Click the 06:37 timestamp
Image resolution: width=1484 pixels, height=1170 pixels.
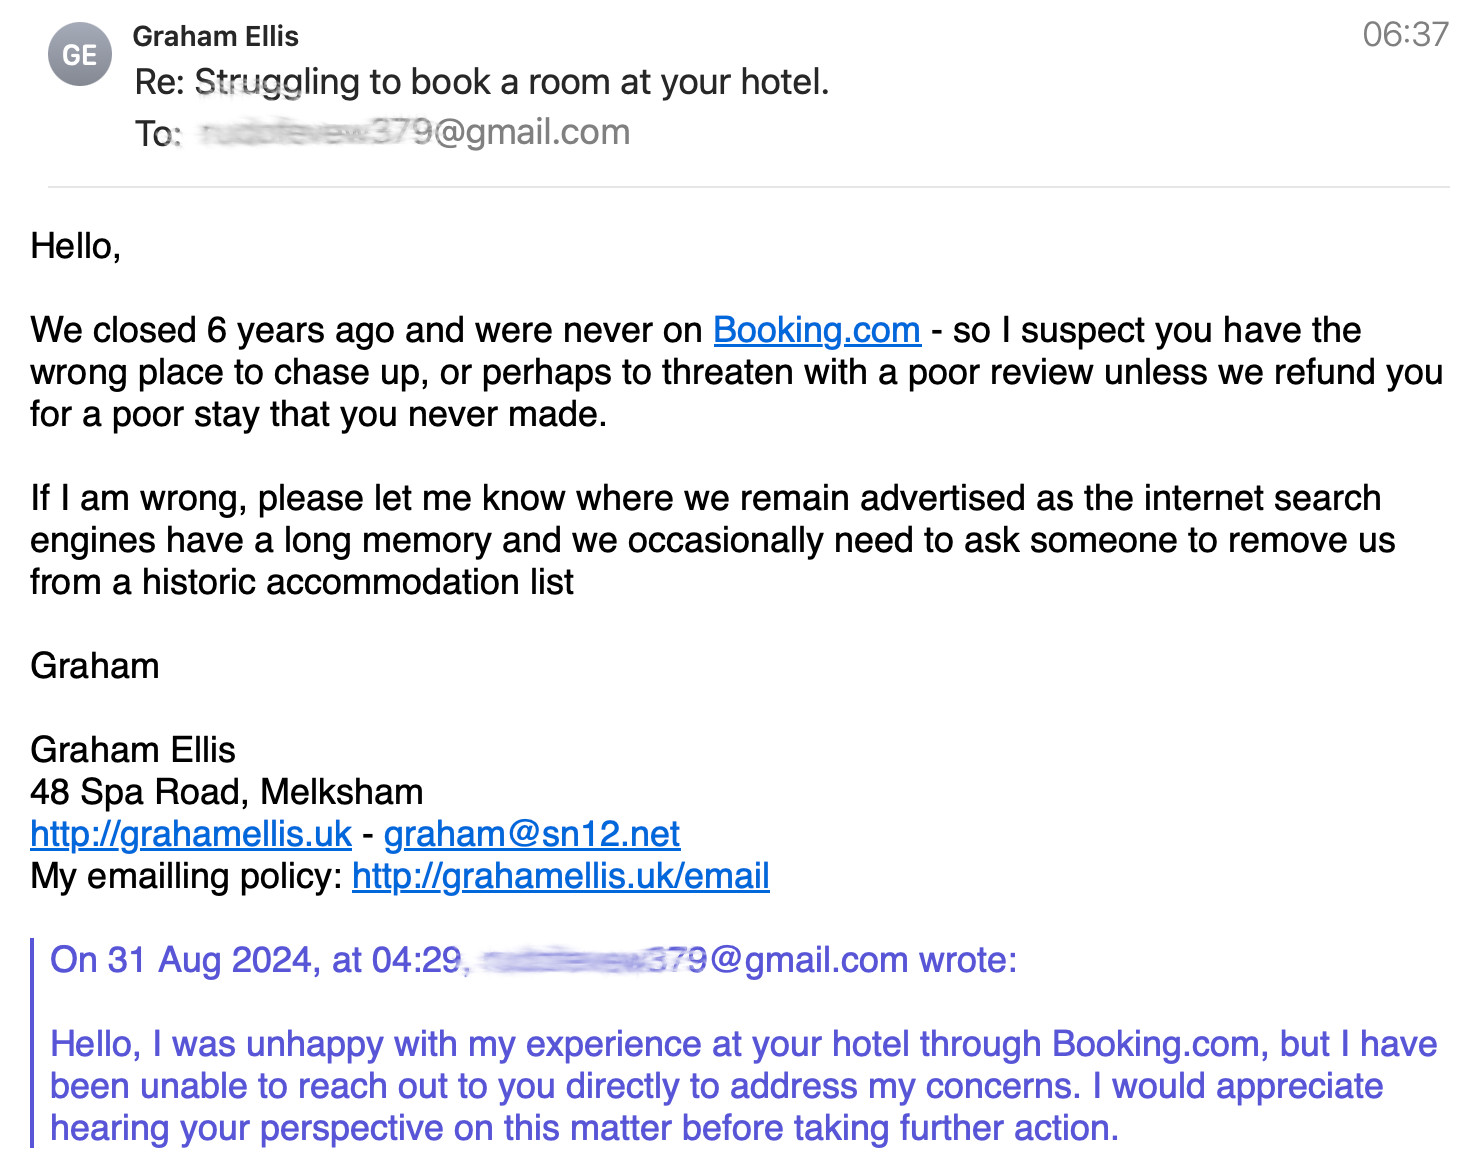pos(1404,34)
